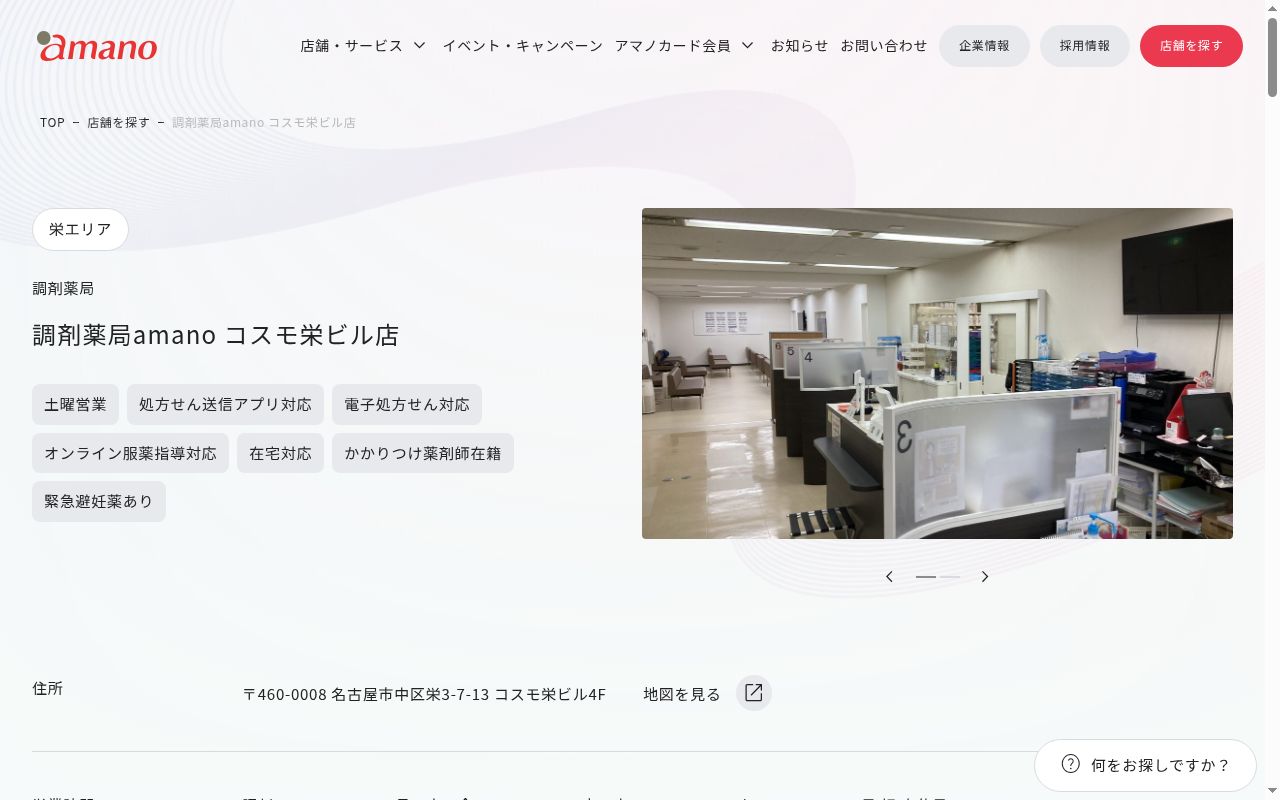The height and width of the screenshot is (800, 1280).
Task: Open the amano logo homepage
Action: pos(98,46)
